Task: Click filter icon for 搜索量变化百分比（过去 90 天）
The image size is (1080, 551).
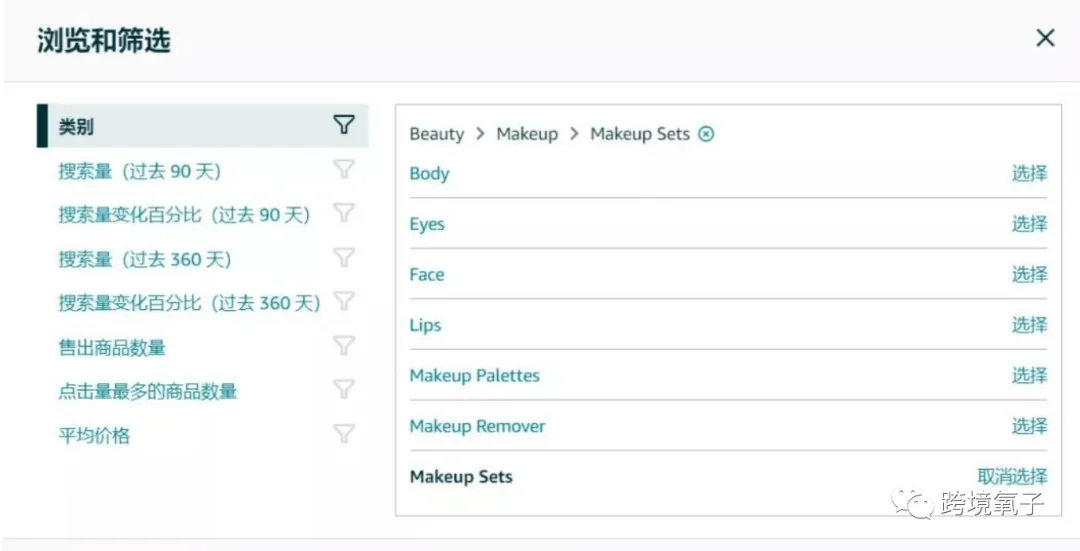Action: click(344, 213)
